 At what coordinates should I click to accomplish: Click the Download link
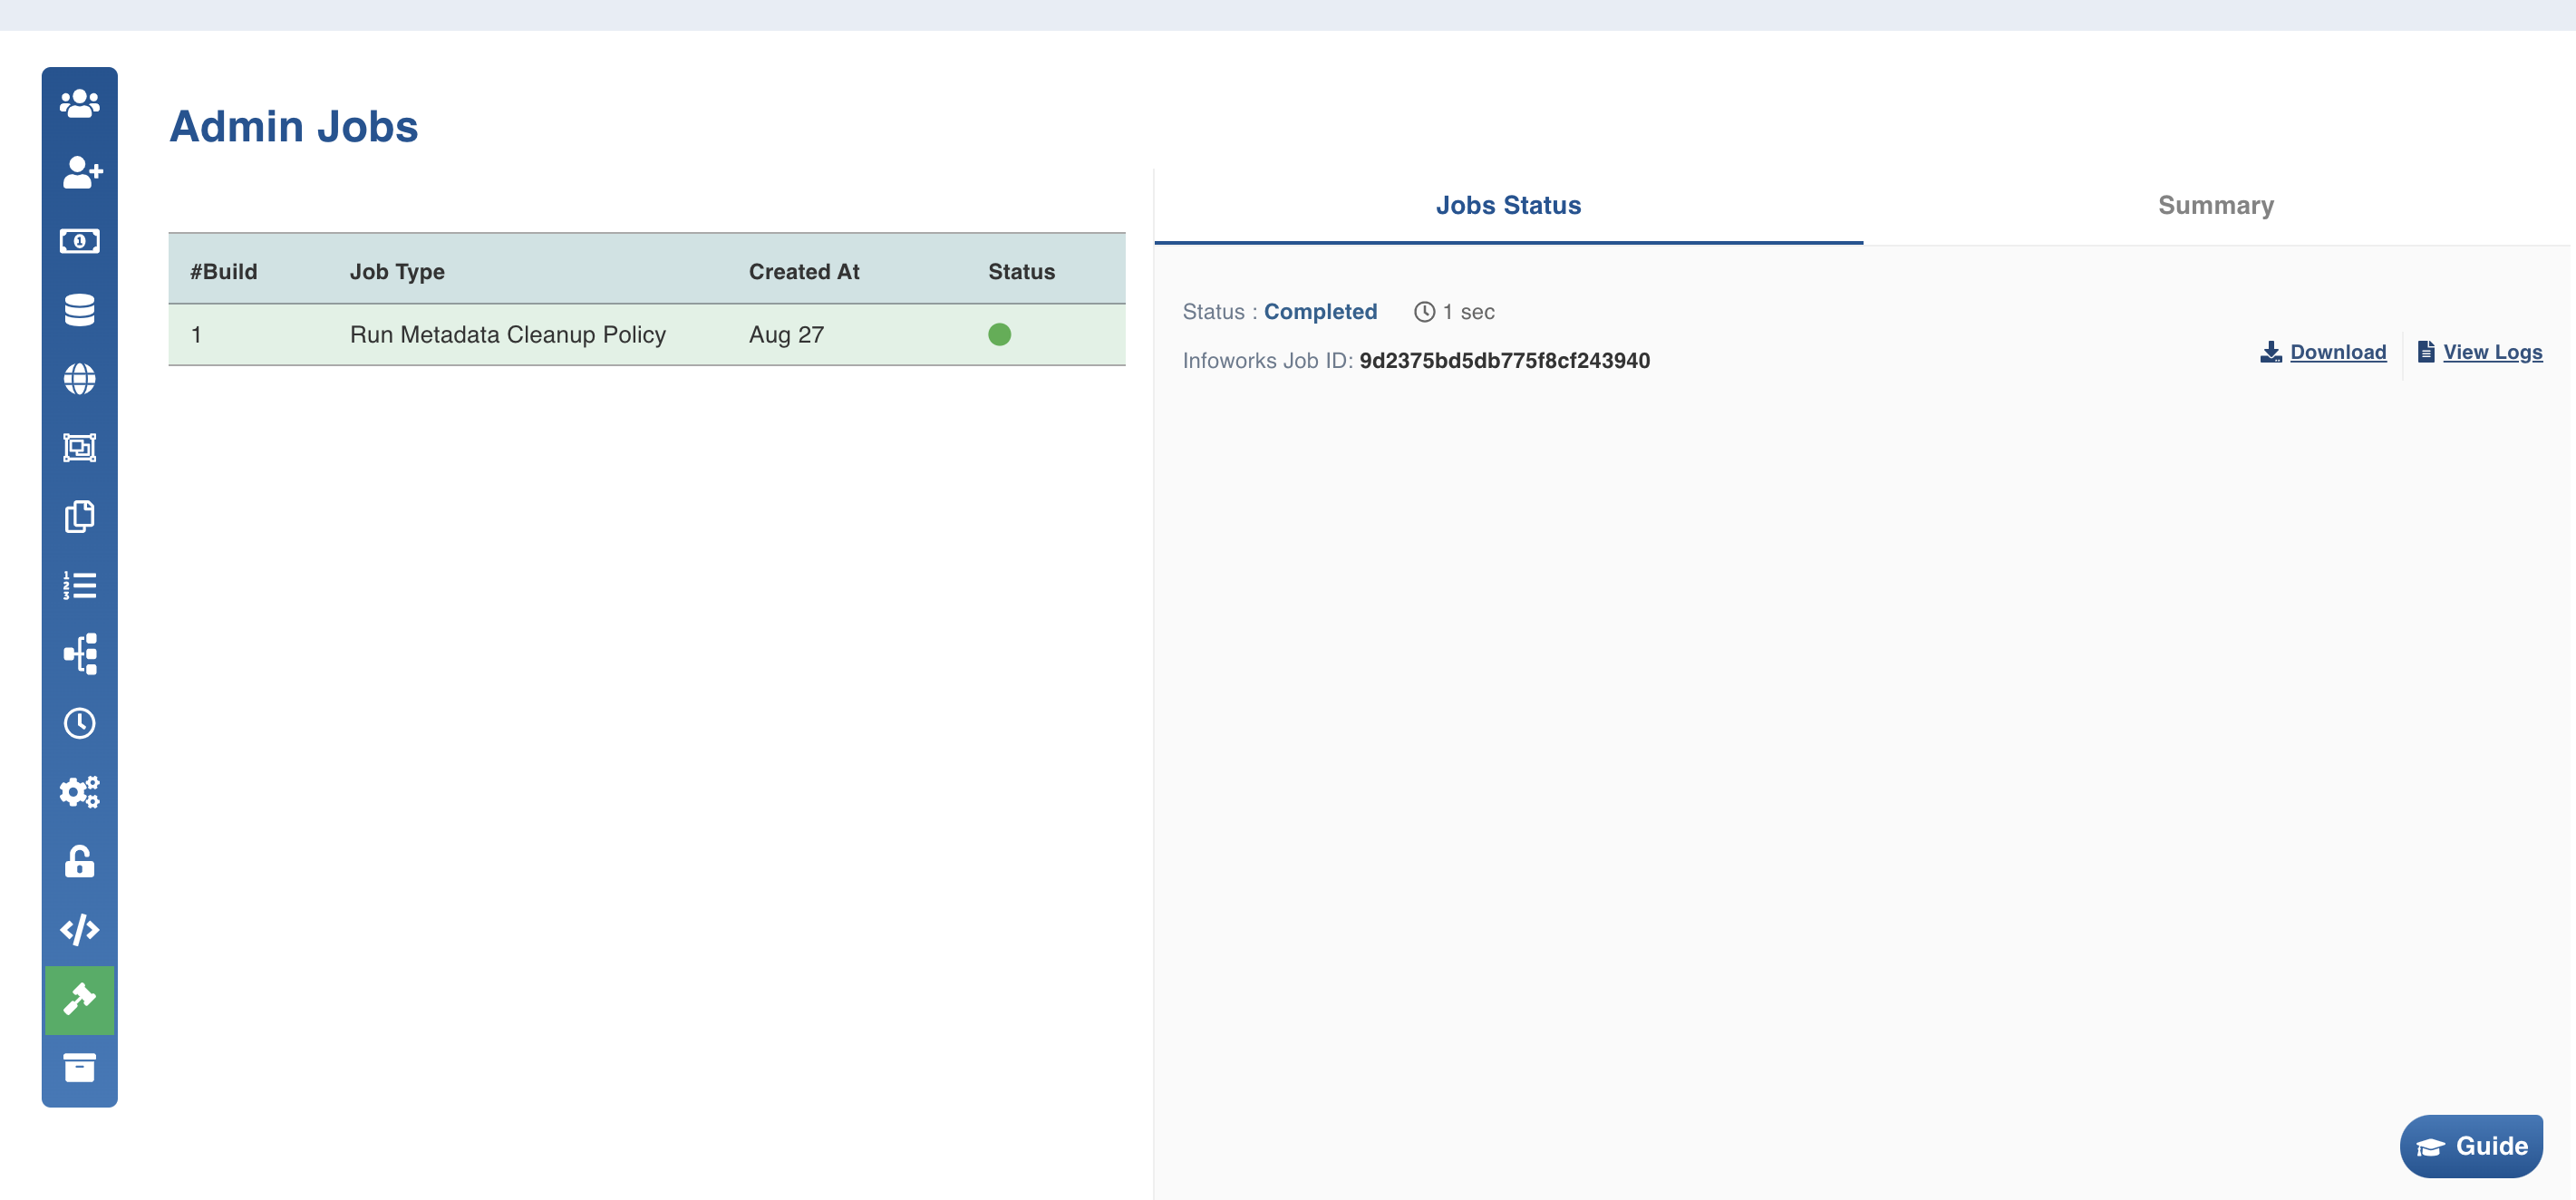2338,352
